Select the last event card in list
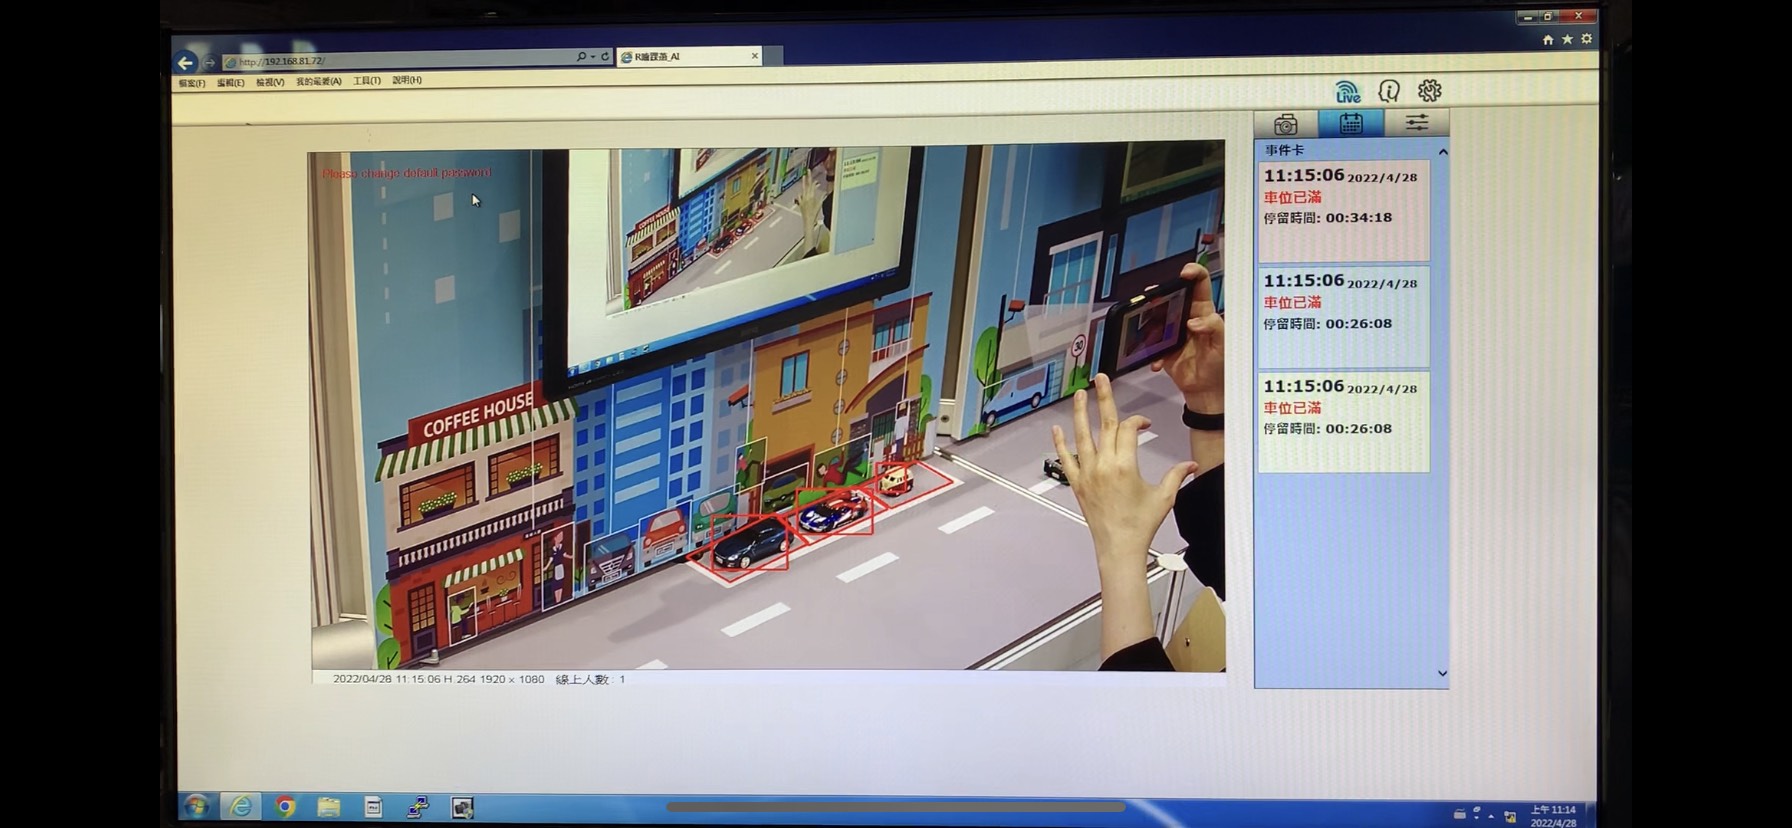 pyautogui.click(x=1343, y=420)
